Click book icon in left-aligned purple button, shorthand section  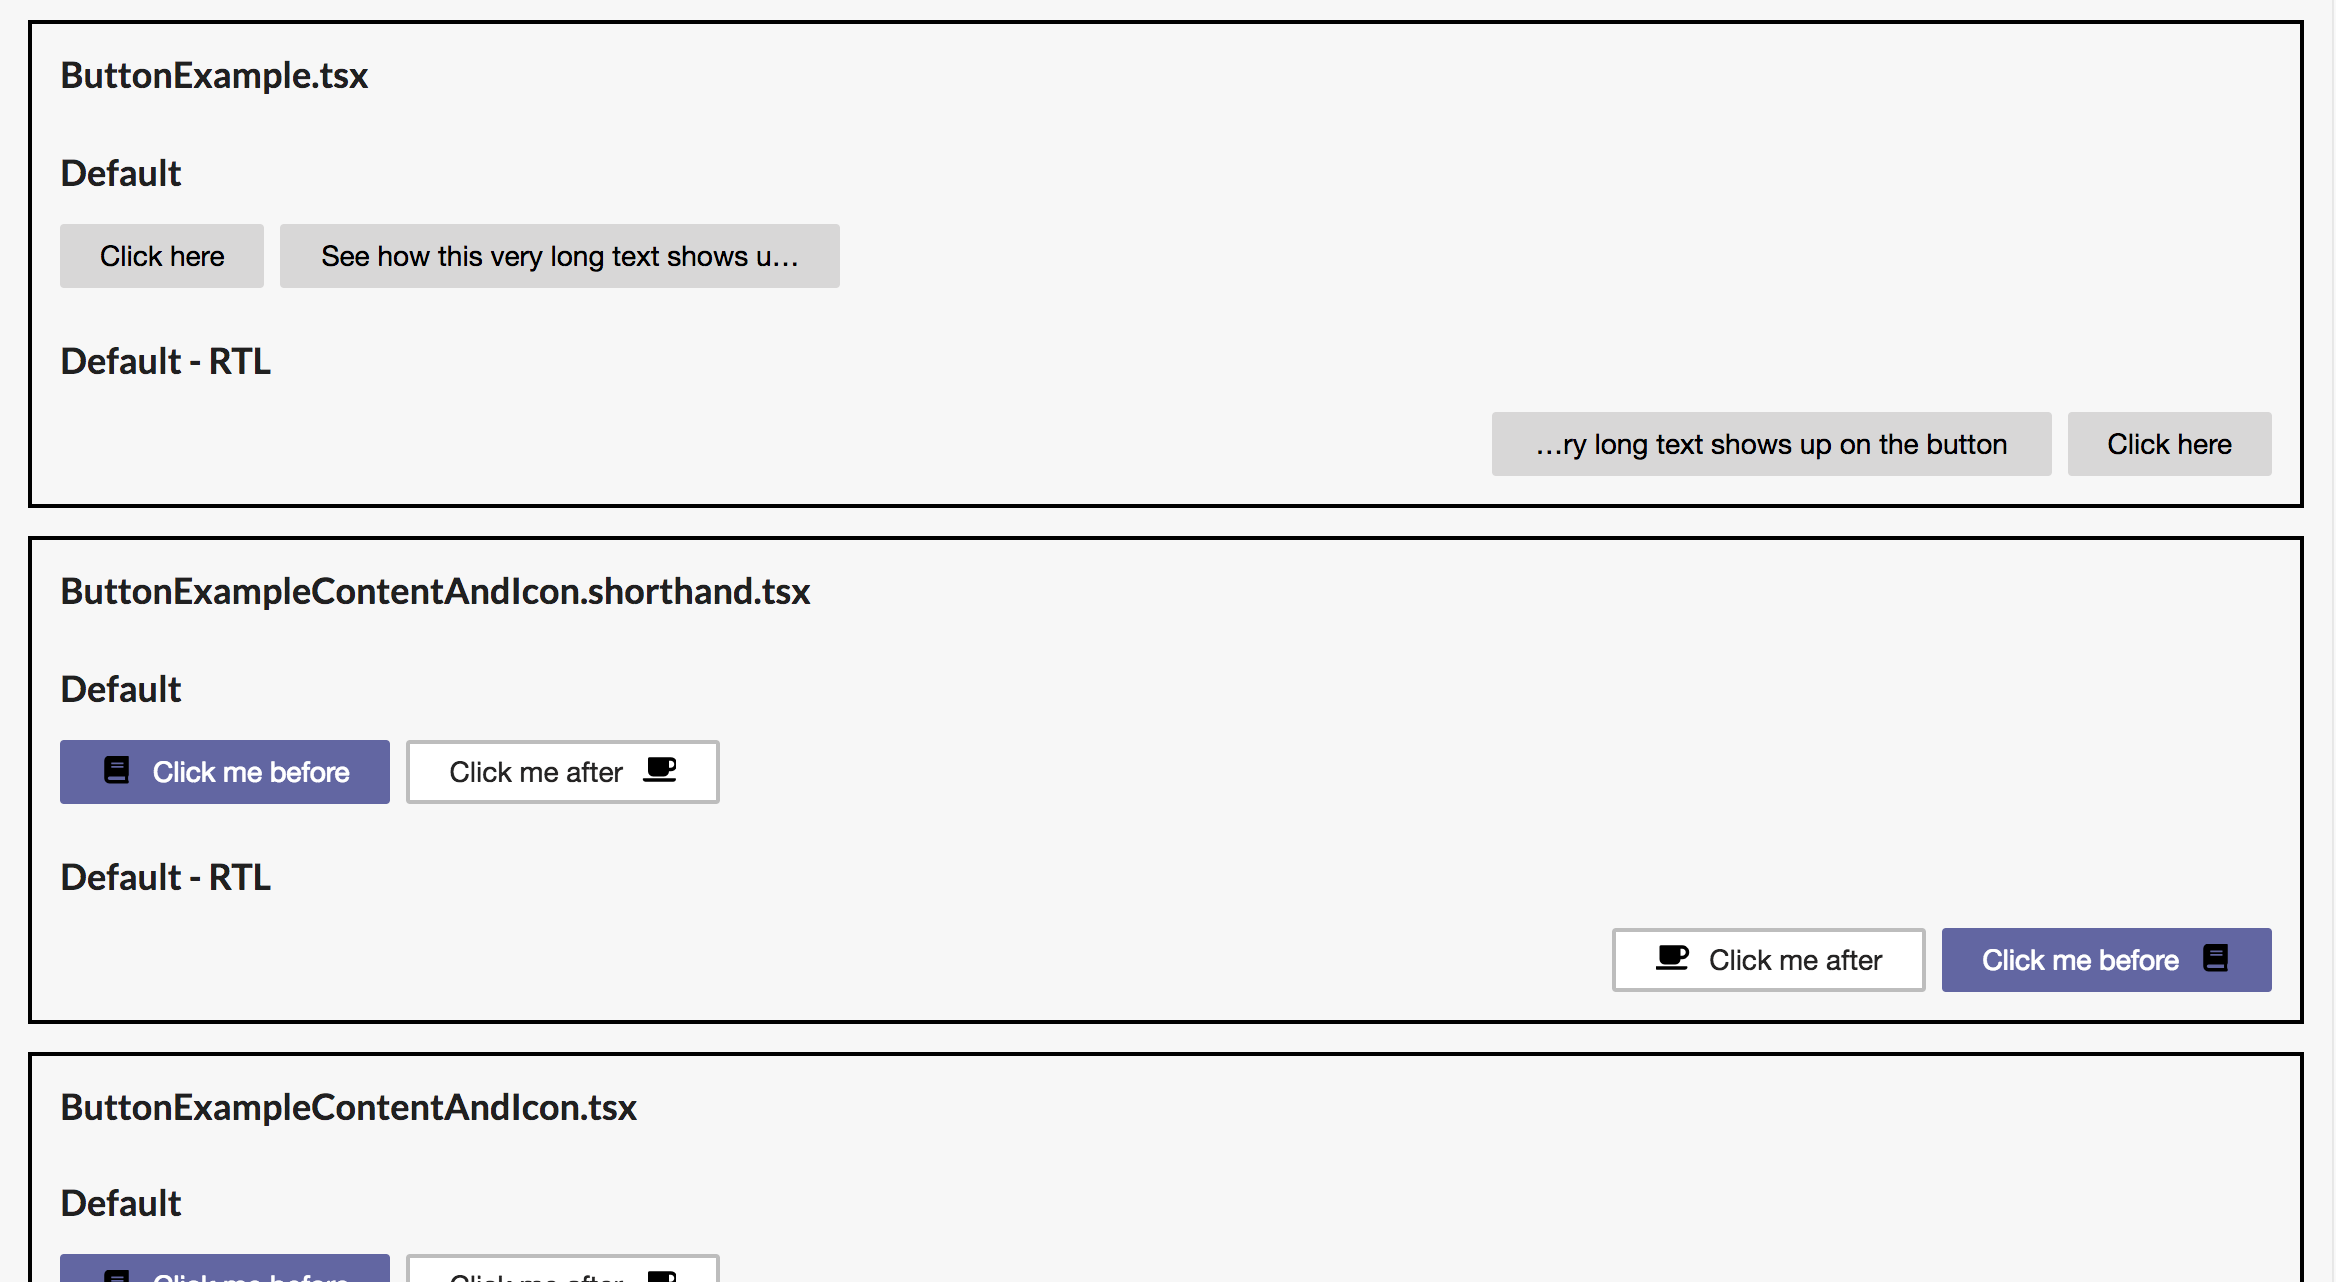click(117, 770)
